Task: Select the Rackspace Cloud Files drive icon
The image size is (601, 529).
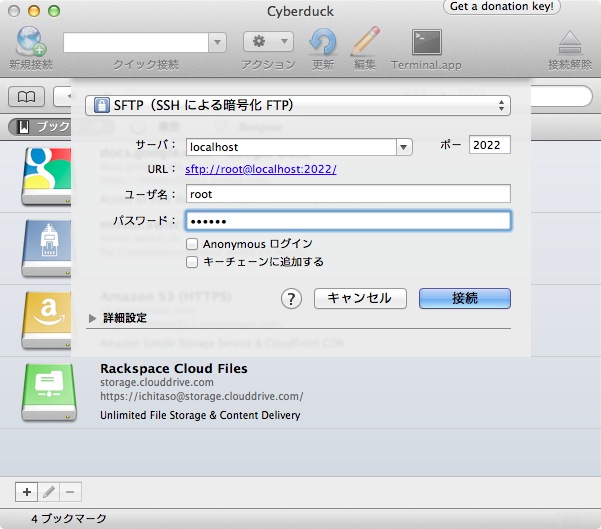Action: click(x=49, y=392)
